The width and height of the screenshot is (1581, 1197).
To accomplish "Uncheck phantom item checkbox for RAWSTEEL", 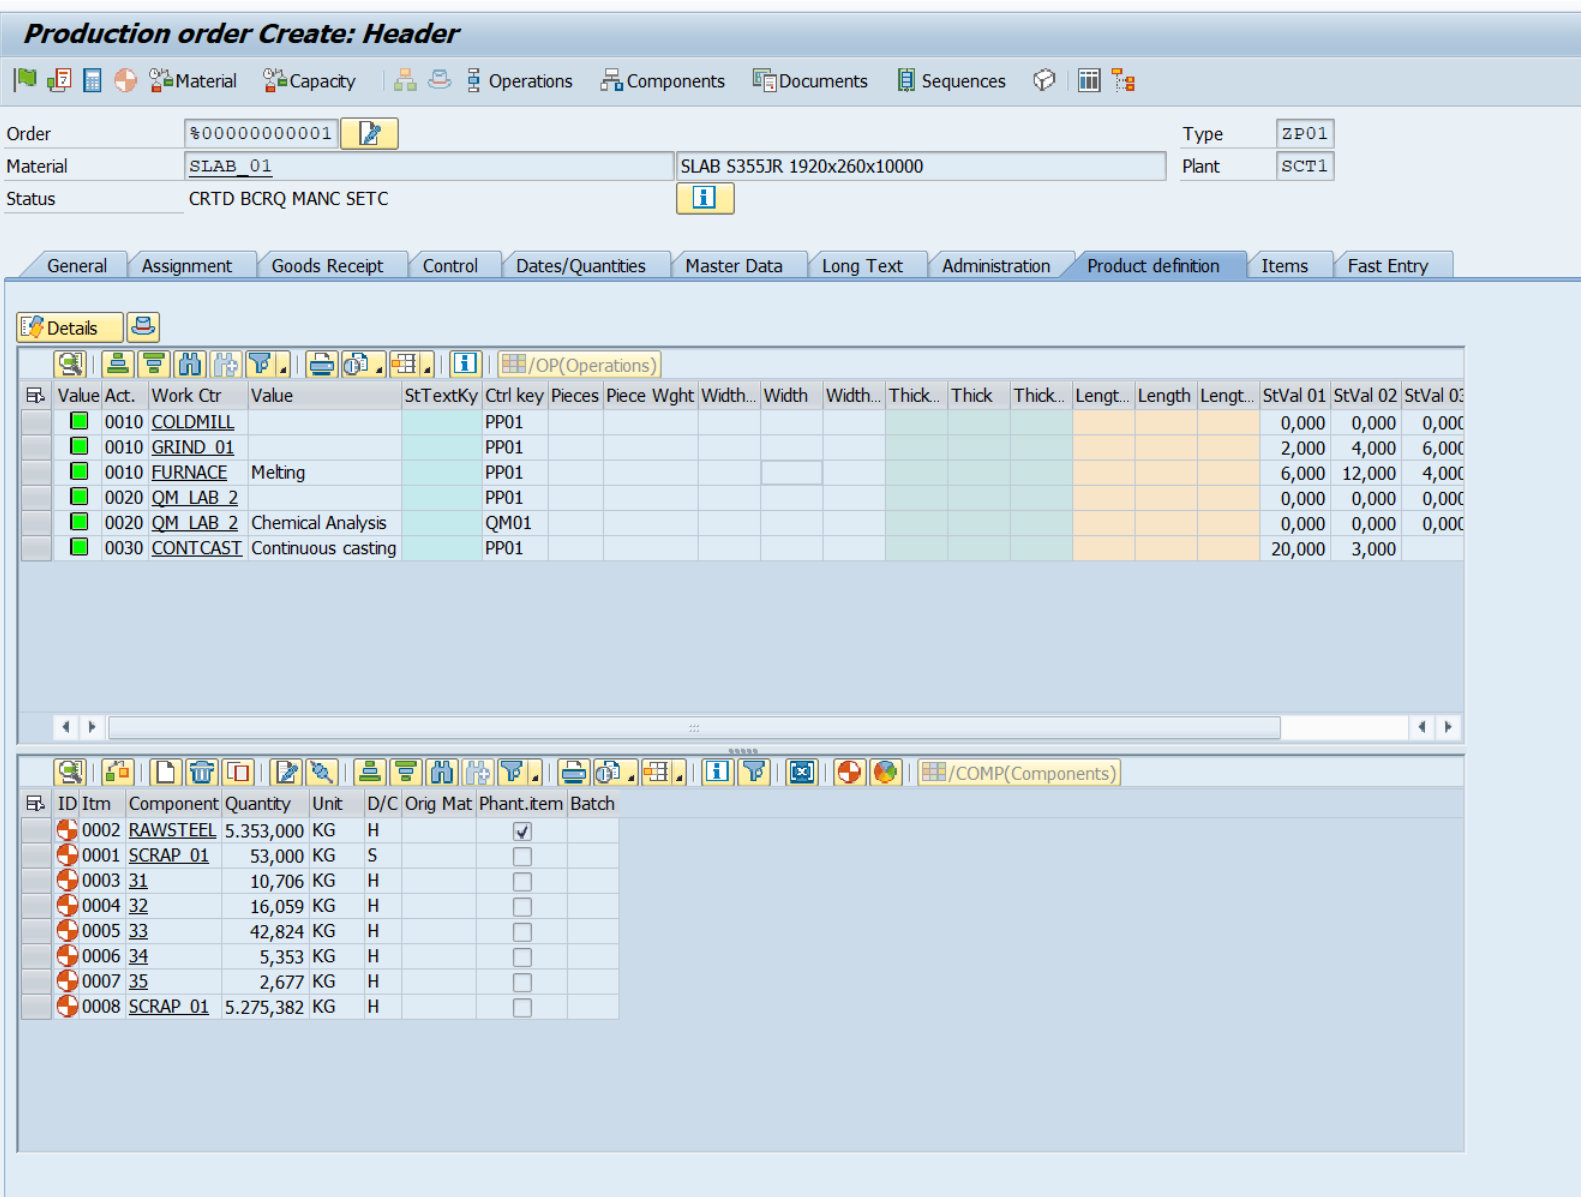I will point(522,831).
